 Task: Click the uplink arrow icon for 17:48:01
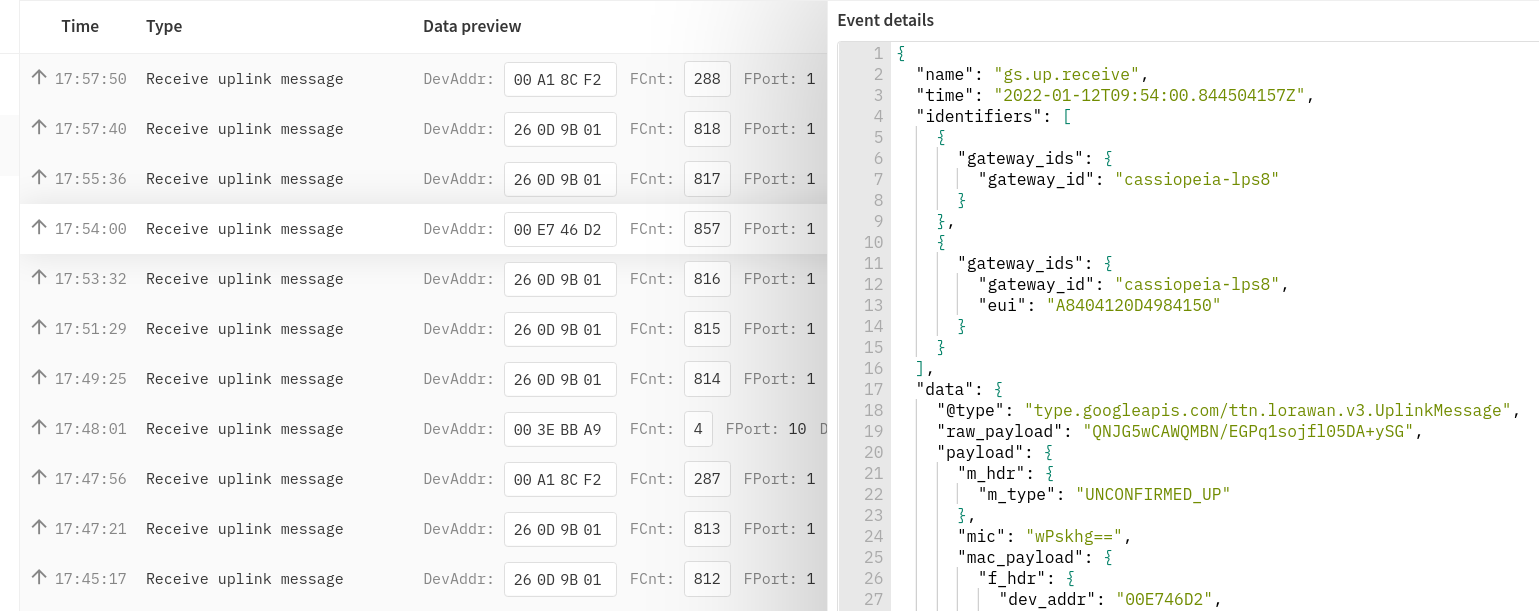point(39,428)
